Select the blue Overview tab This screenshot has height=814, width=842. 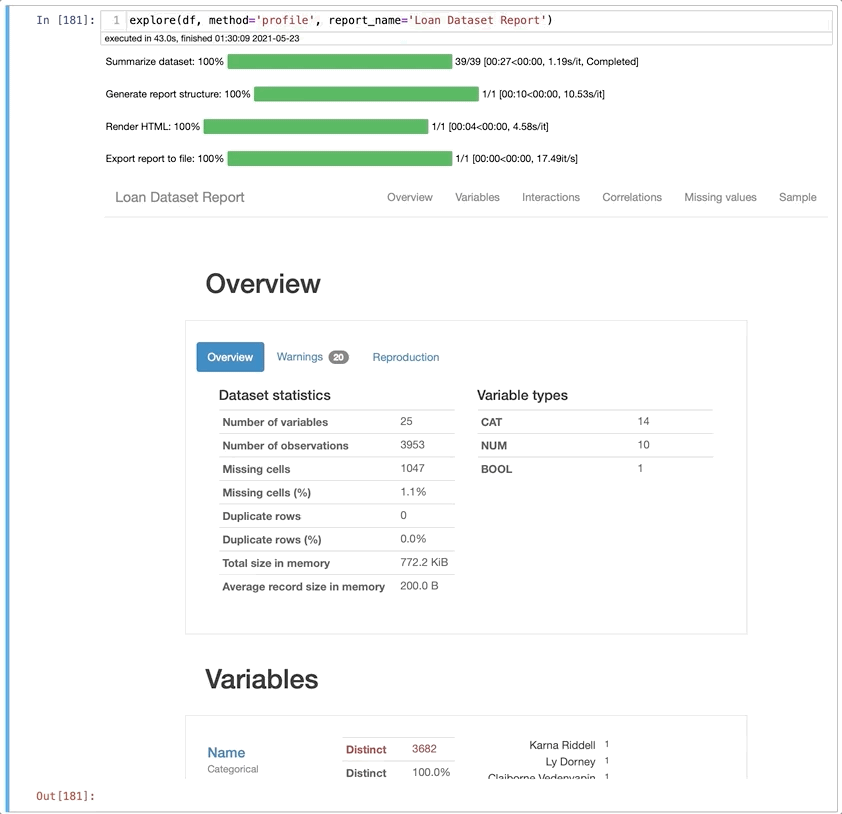(230, 357)
